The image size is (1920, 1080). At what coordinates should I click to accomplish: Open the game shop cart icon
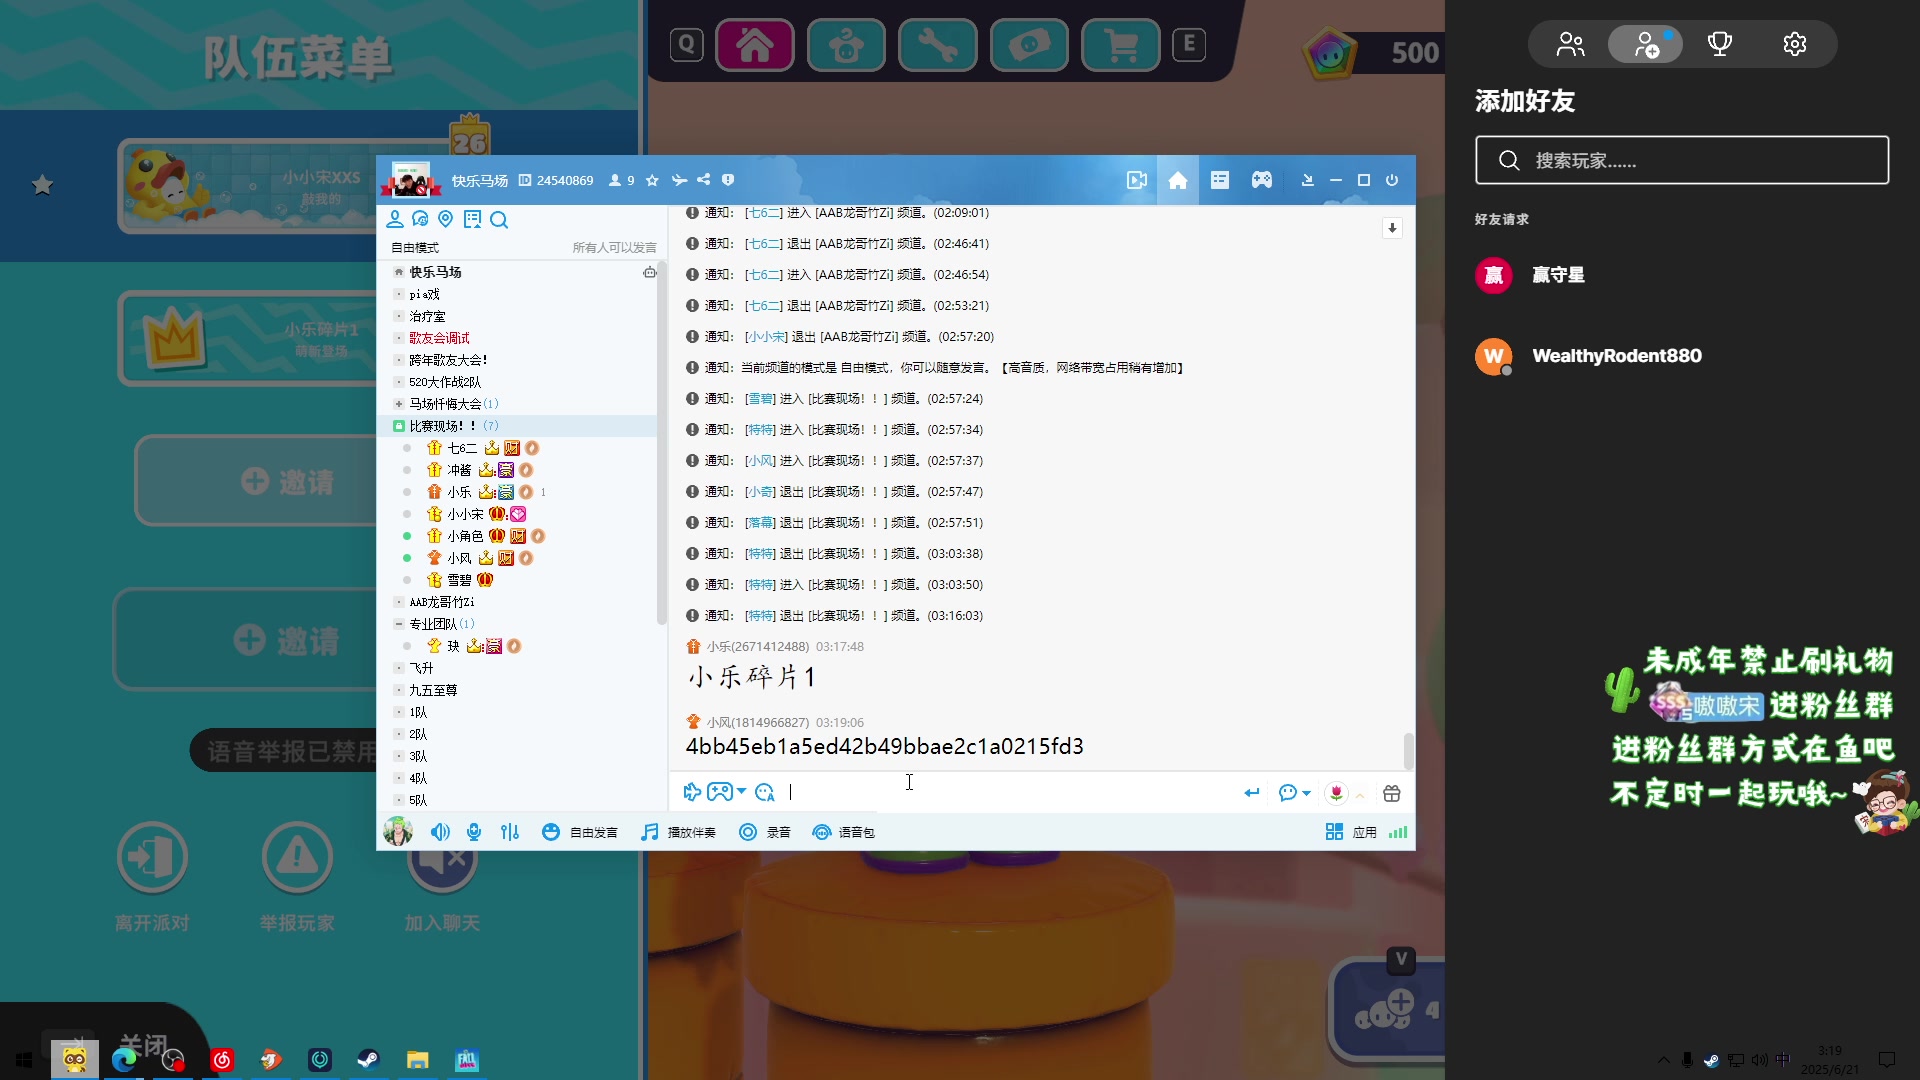pyautogui.click(x=1121, y=45)
